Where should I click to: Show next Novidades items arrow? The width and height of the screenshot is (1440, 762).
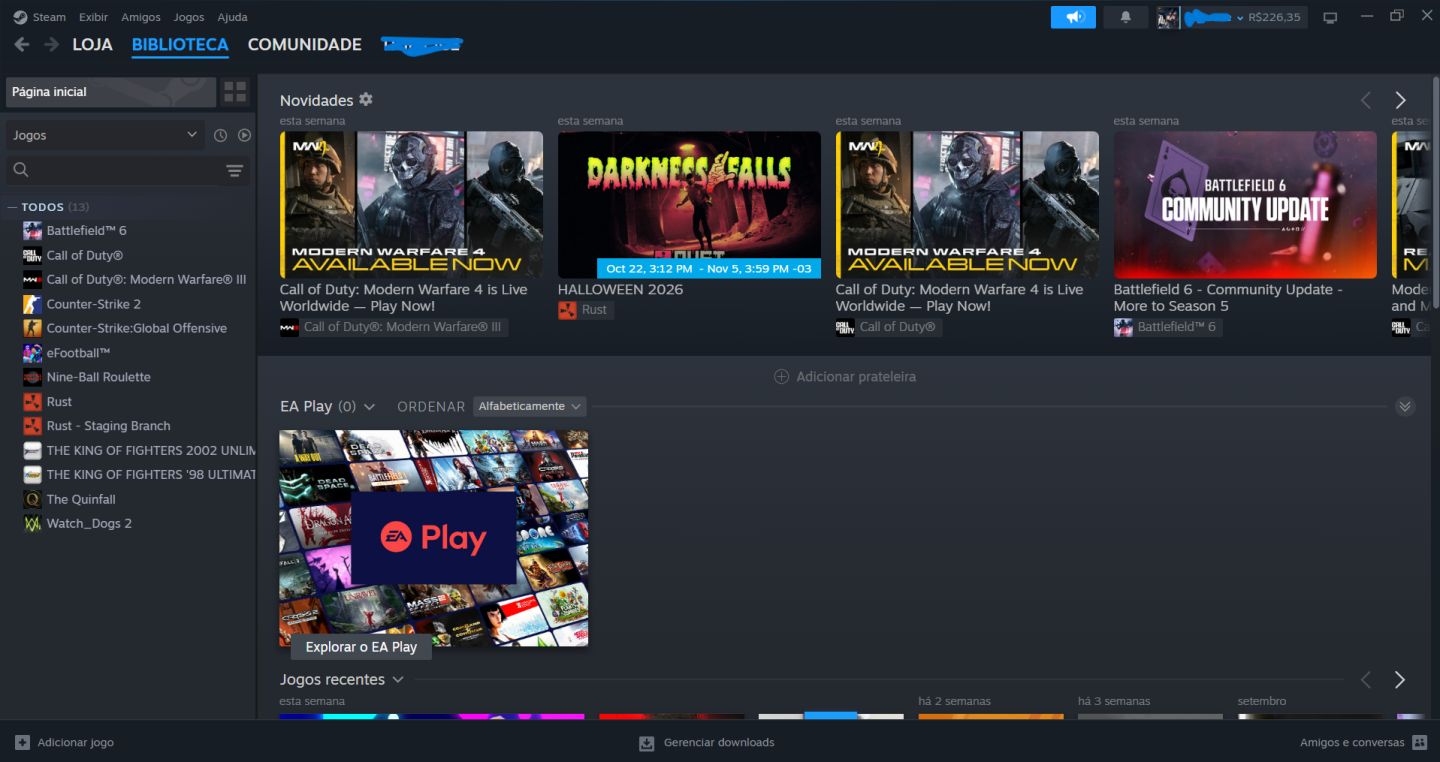(x=1400, y=100)
